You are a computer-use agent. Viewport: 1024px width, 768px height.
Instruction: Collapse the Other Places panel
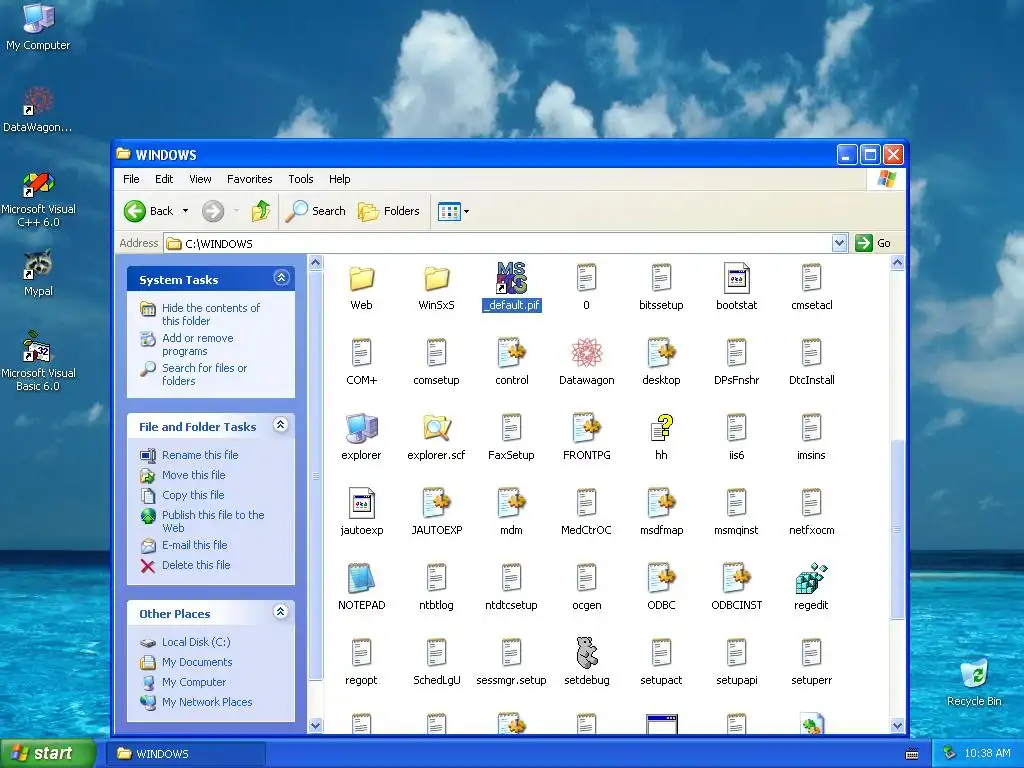point(281,612)
